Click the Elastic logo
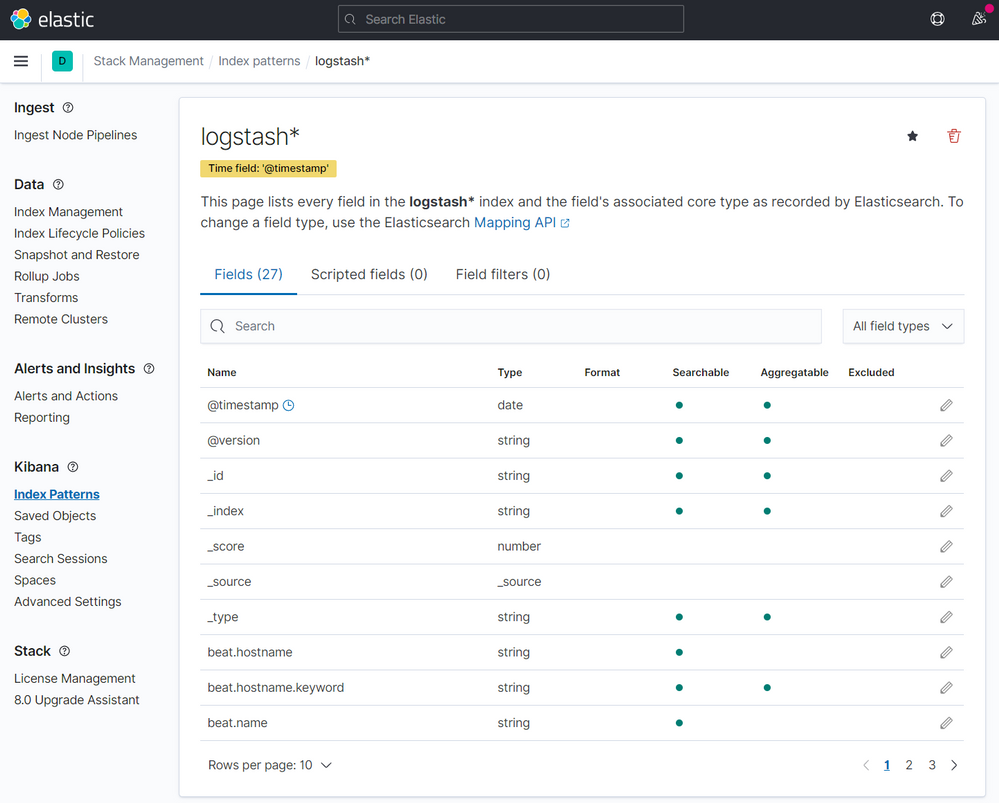Image resolution: width=999 pixels, height=803 pixels. (x=52, y=19)
